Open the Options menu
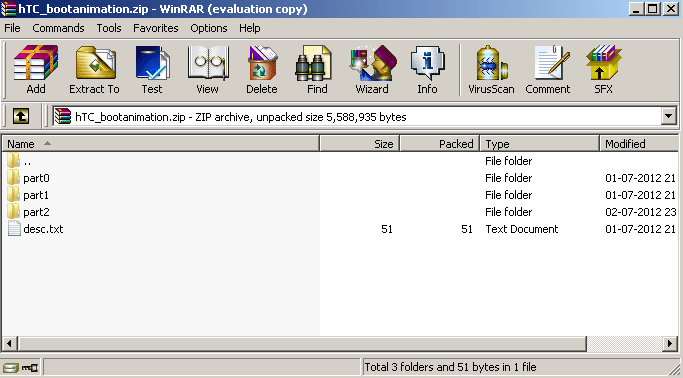 pyautogui.click(x=209, y=28)
